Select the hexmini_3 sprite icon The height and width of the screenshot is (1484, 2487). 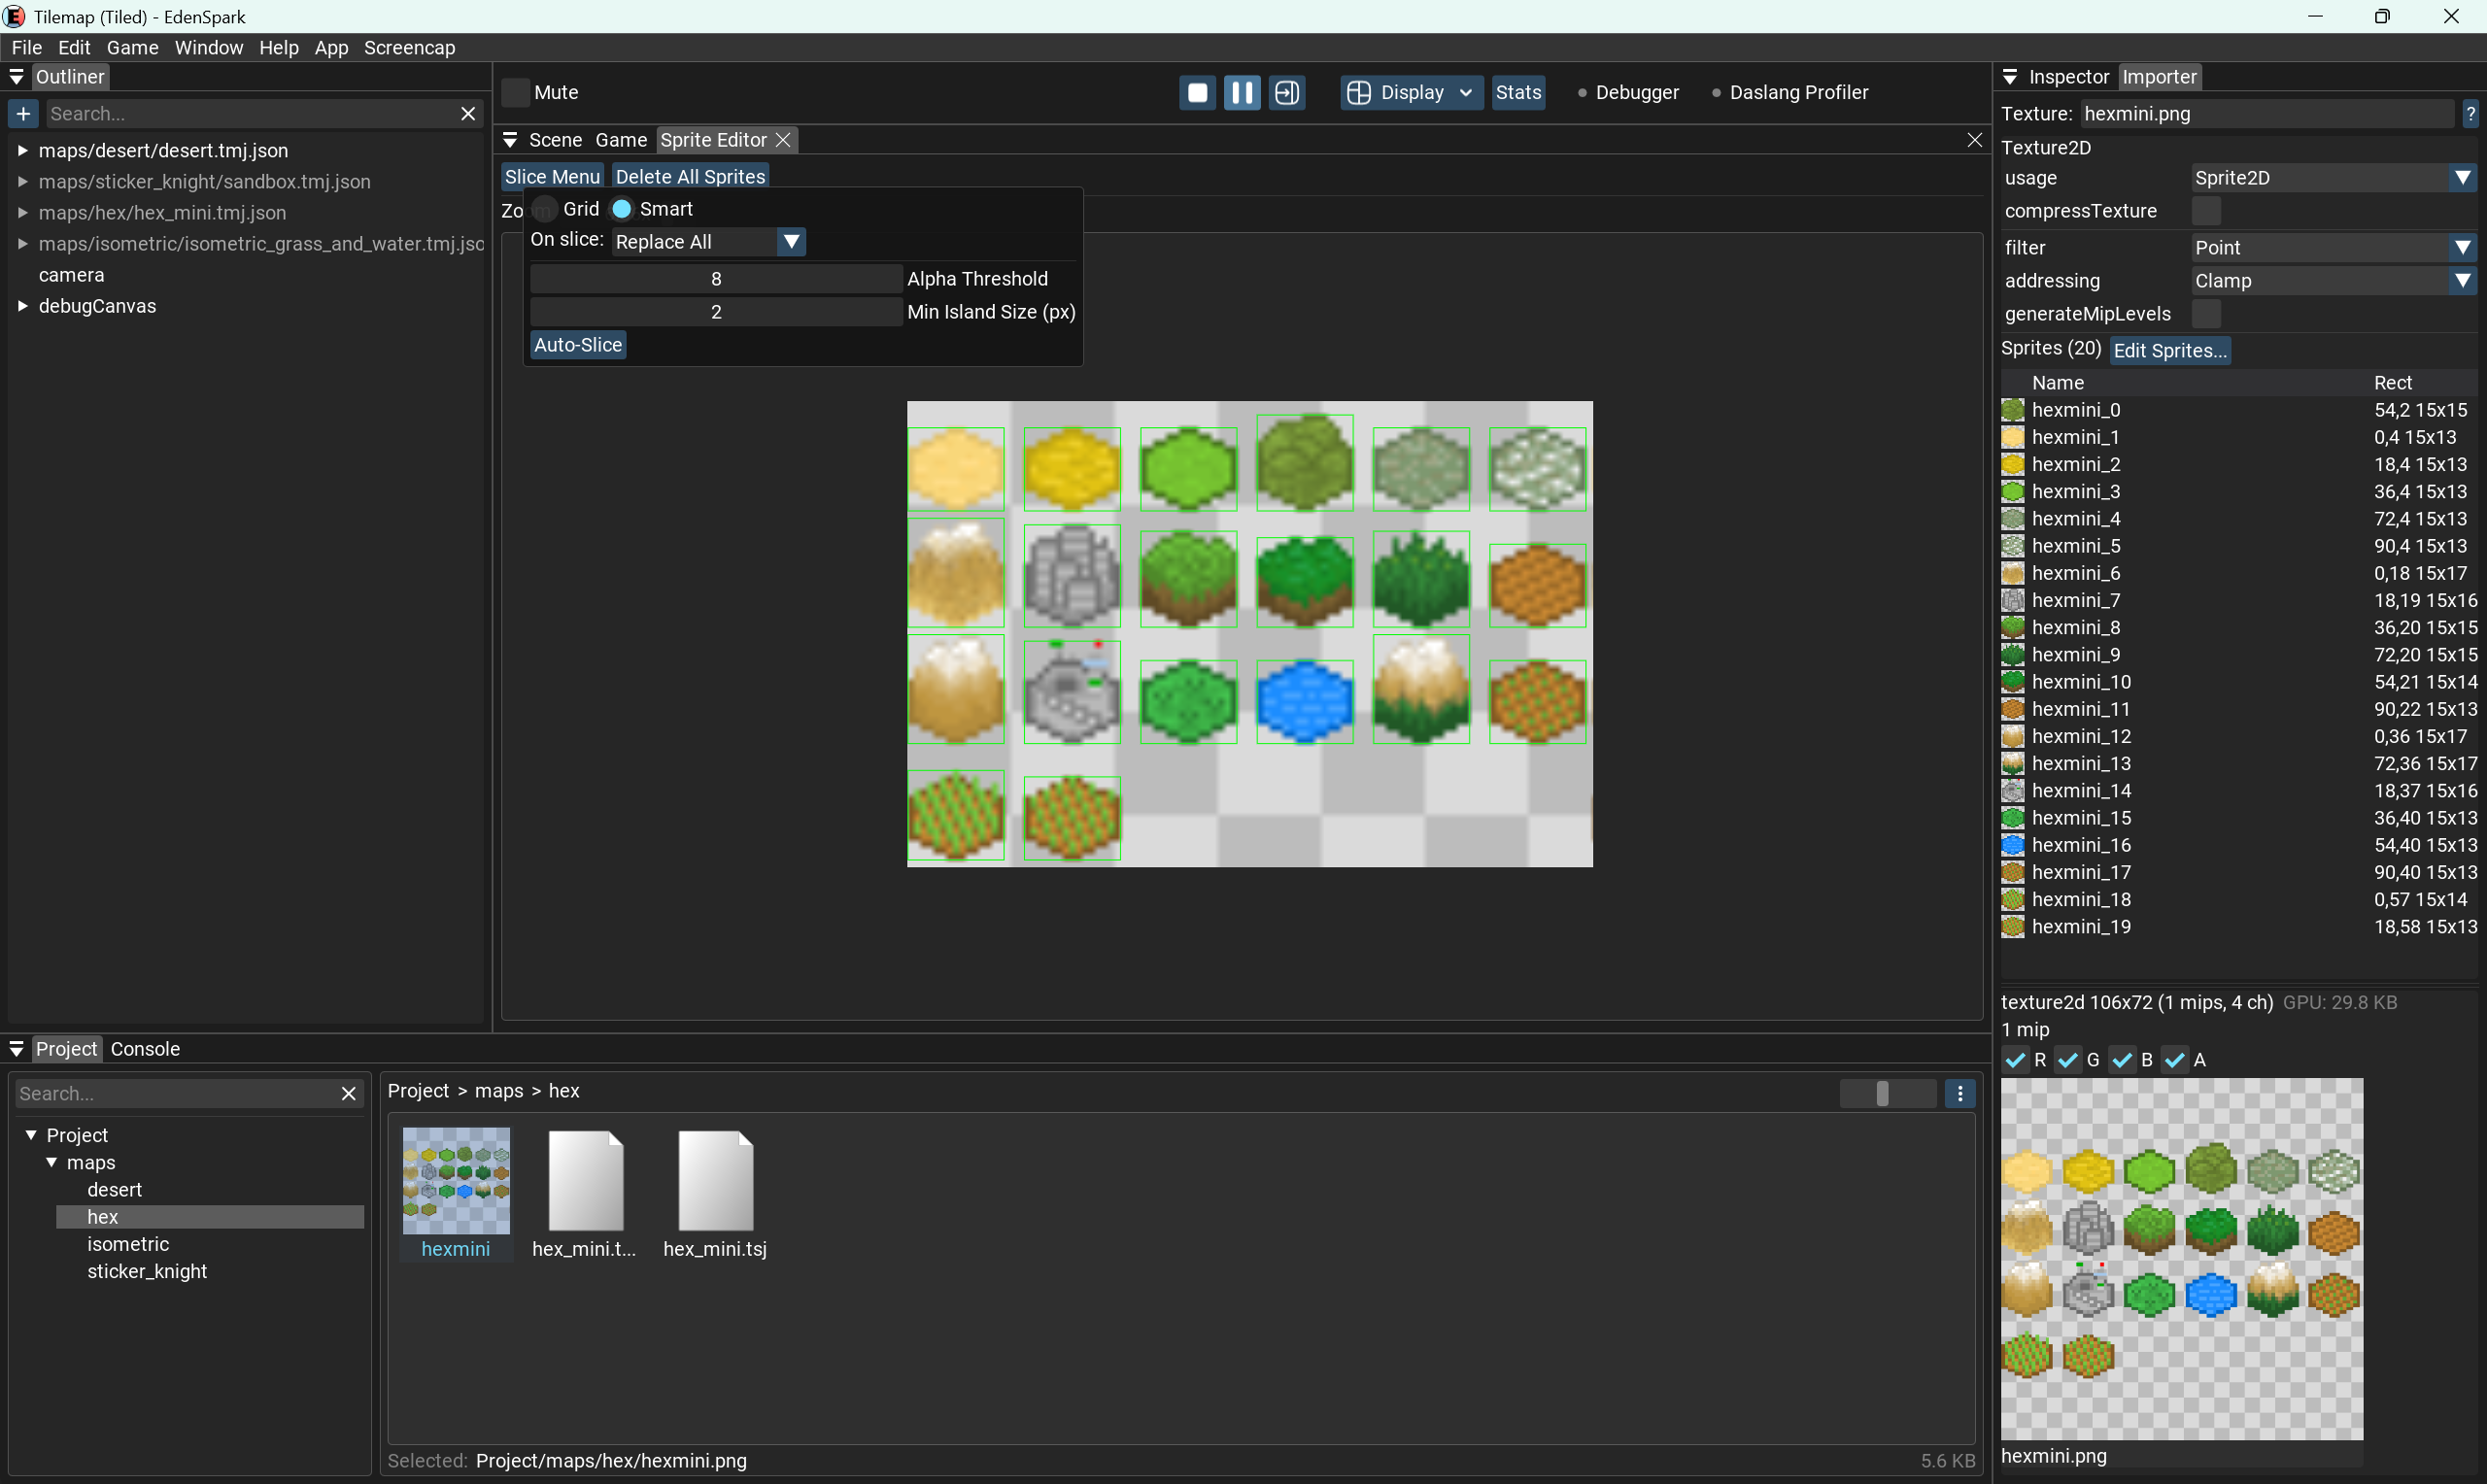point(2013,491)
